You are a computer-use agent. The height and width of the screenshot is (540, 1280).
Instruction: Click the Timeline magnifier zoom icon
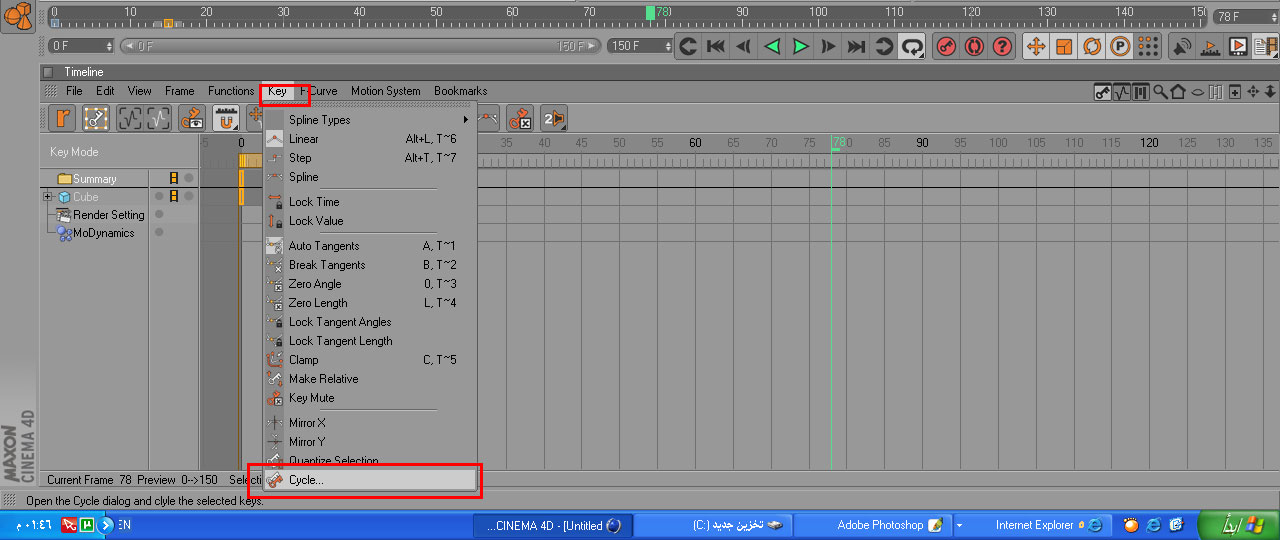(1160, 92)
